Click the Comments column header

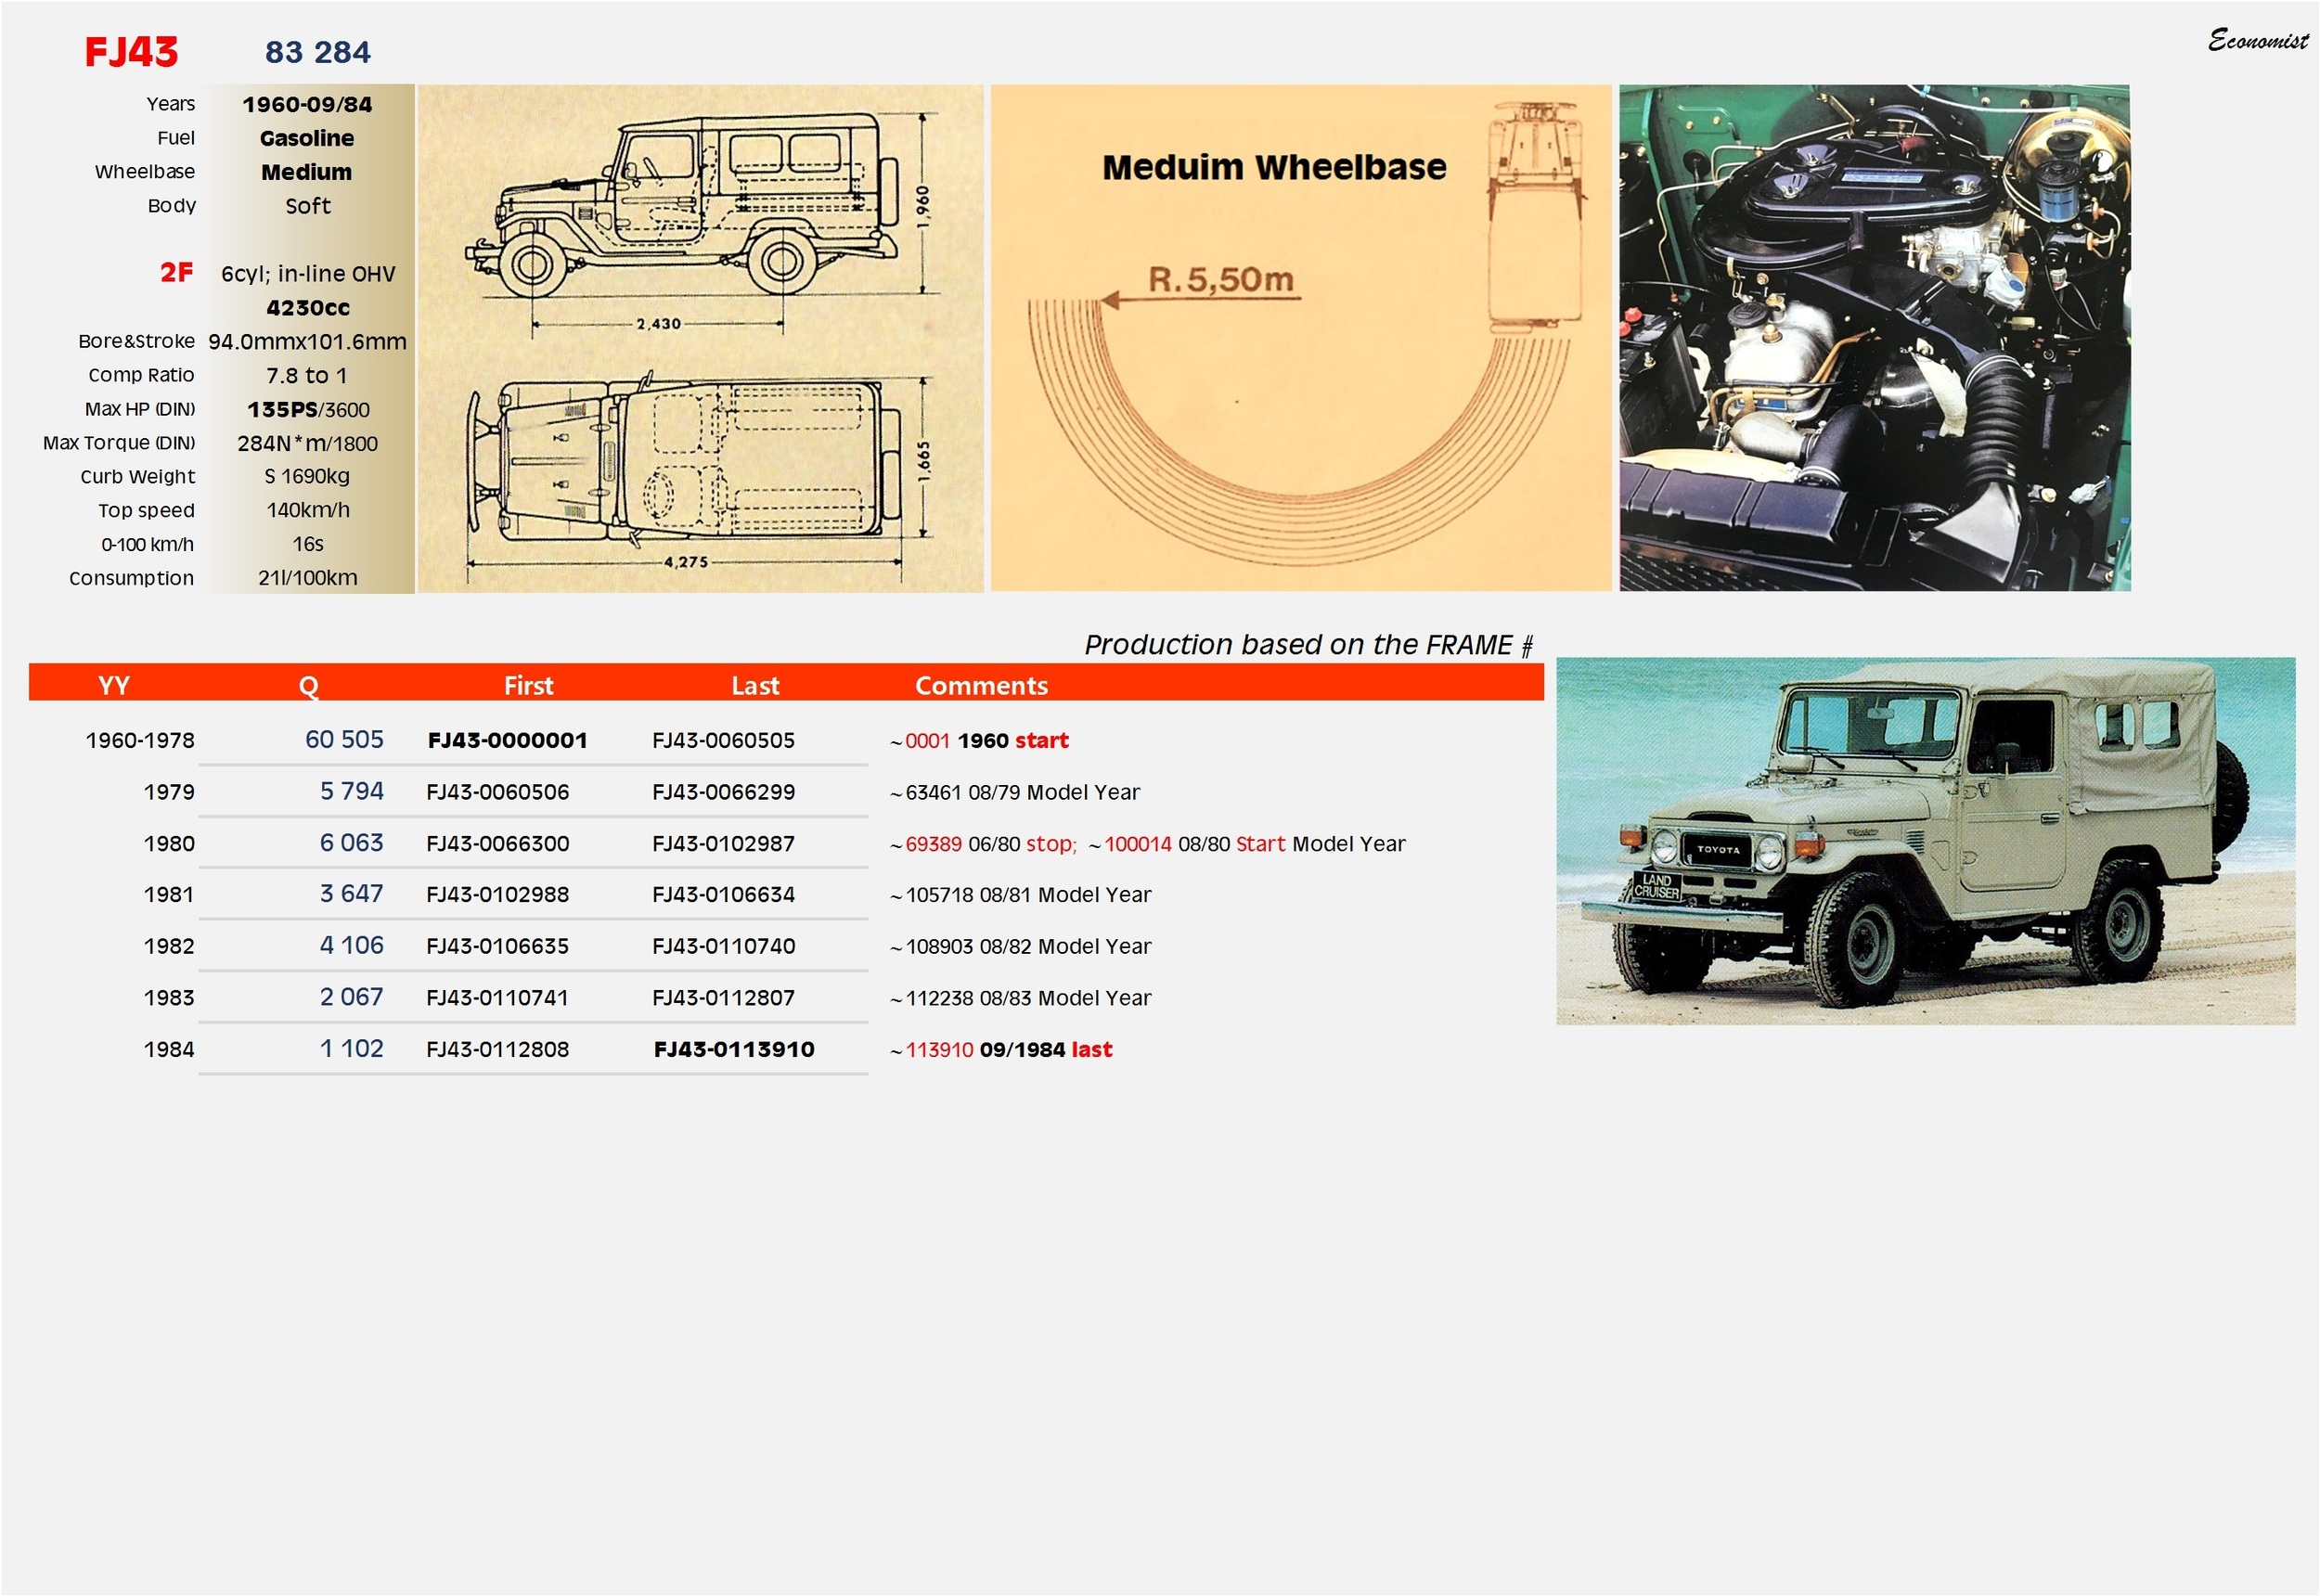[x=982, y=686]
